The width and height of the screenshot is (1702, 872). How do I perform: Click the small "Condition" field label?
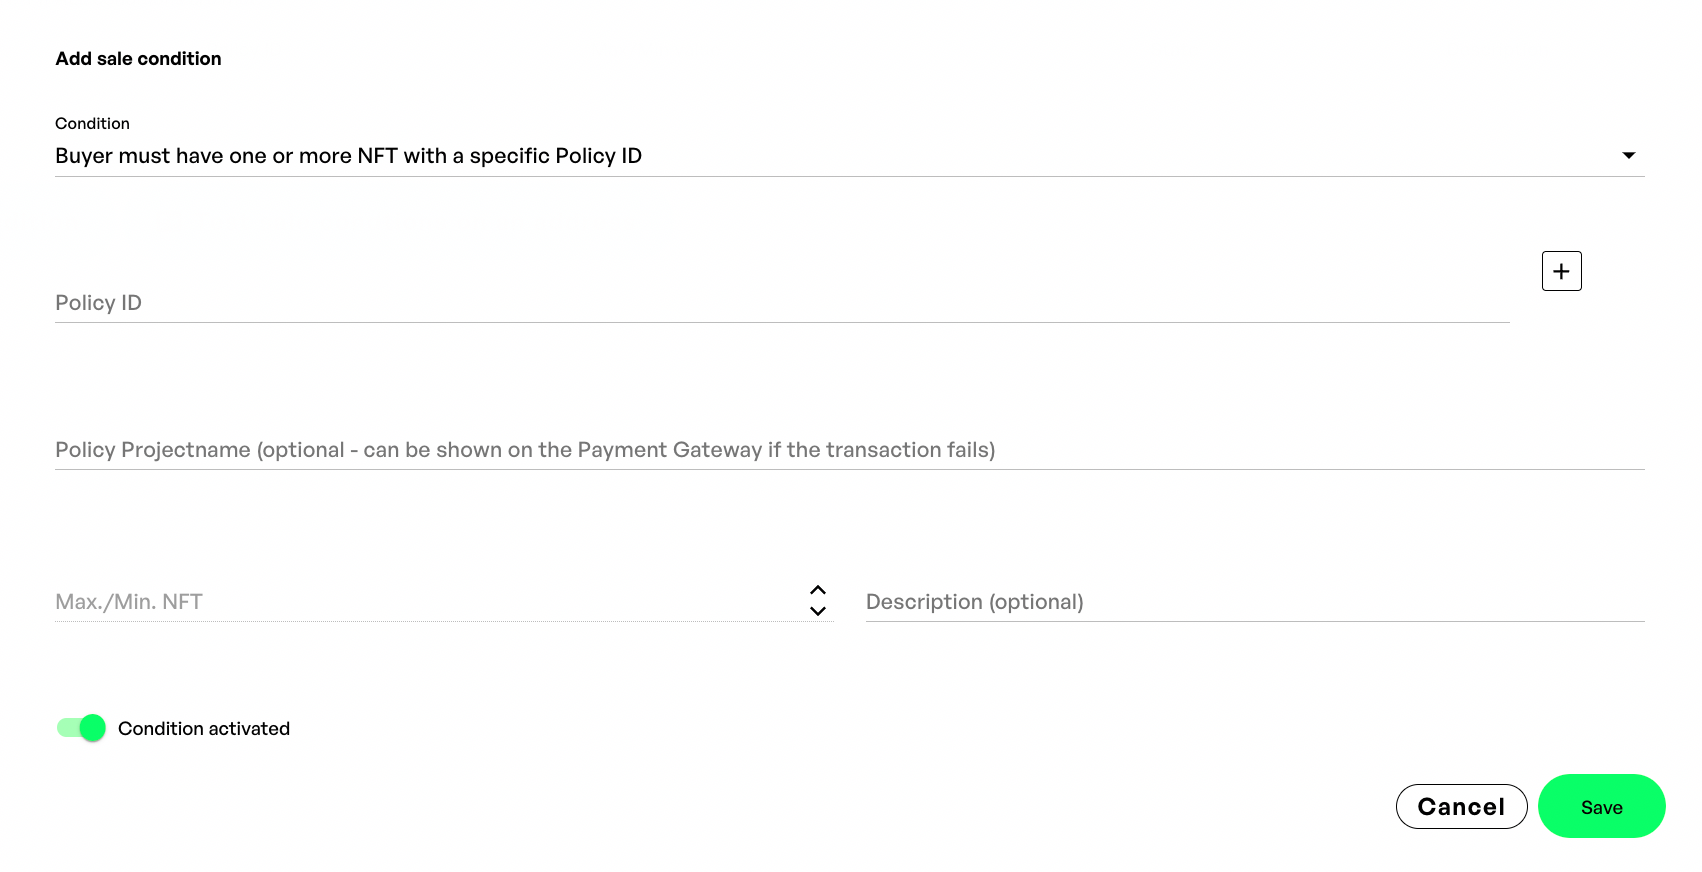coord(92,124)
